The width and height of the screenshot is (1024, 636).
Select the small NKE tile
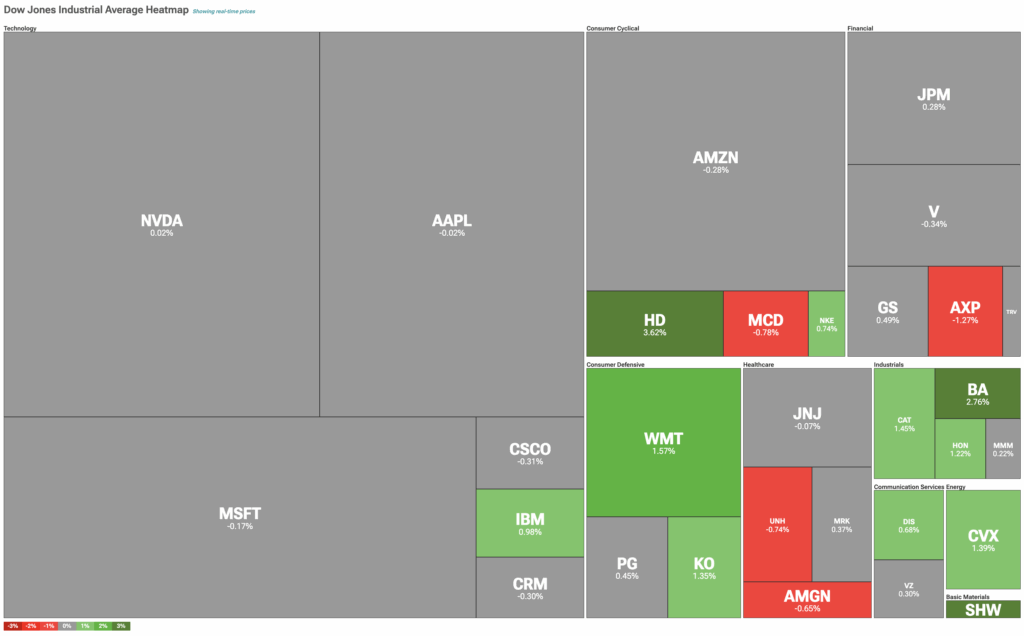(x=826, y=323)
